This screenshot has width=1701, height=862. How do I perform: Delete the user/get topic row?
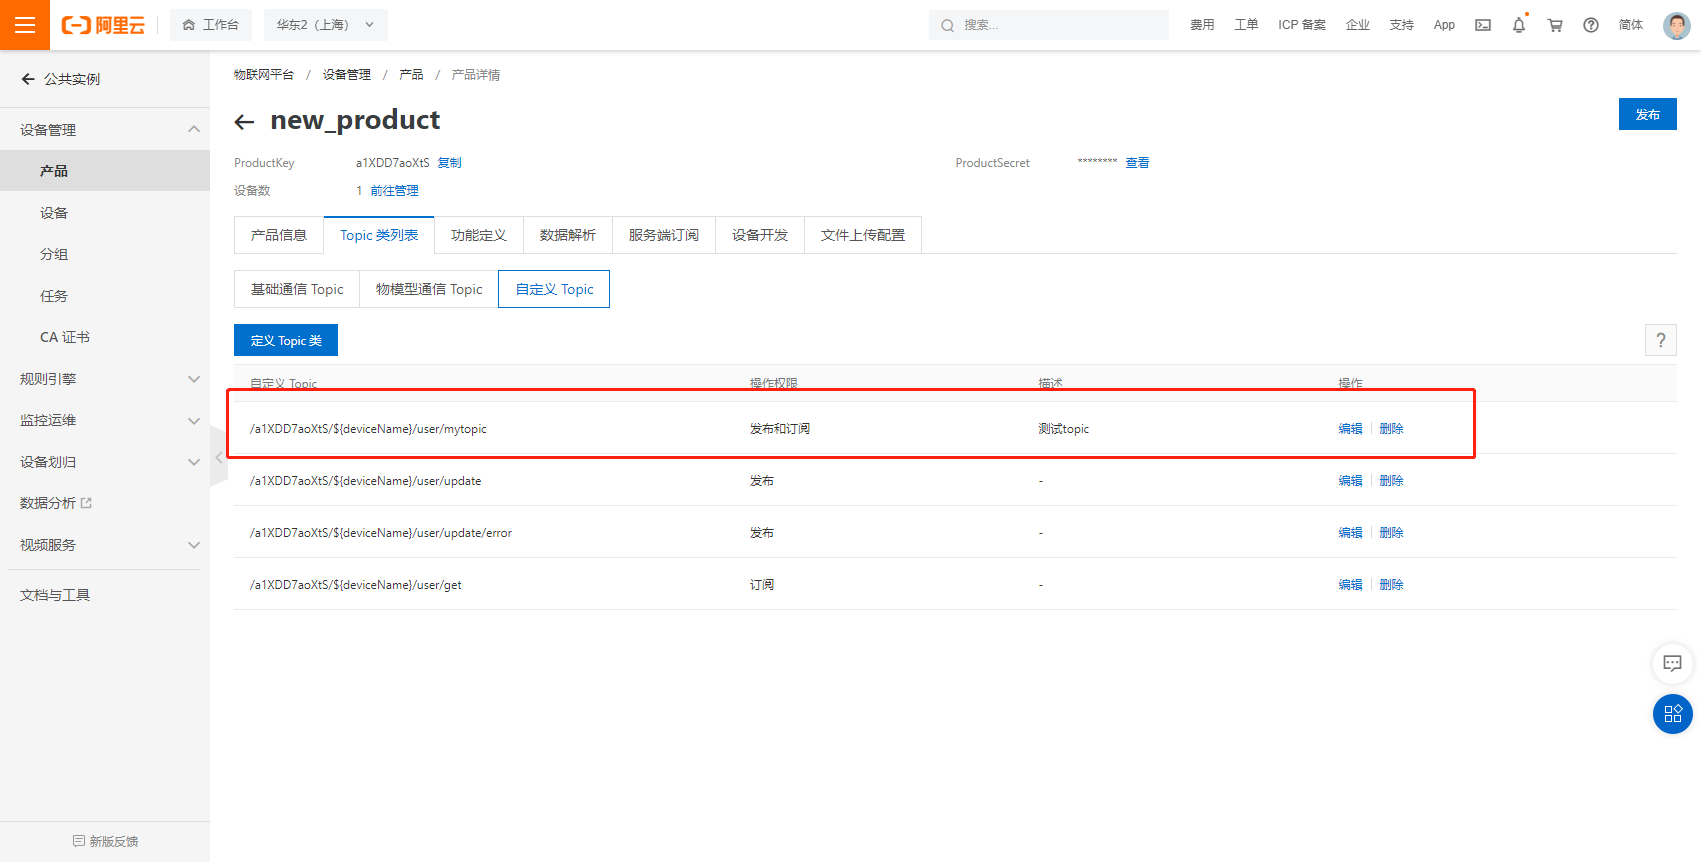1392,585
